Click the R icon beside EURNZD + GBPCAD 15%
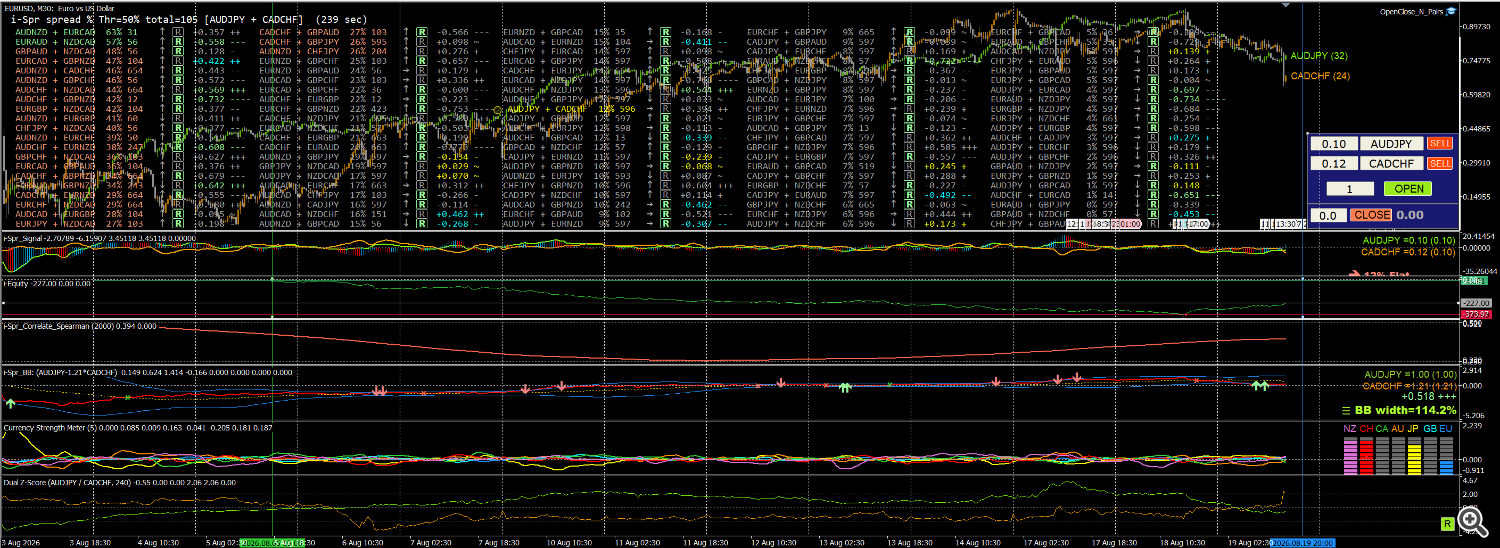 point(666,33)
